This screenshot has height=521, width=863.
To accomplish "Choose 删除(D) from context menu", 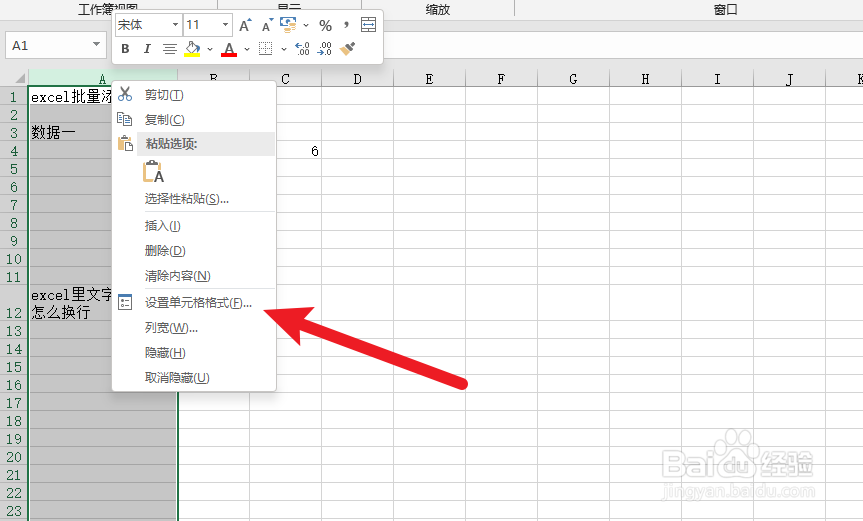I will [194, 251].
